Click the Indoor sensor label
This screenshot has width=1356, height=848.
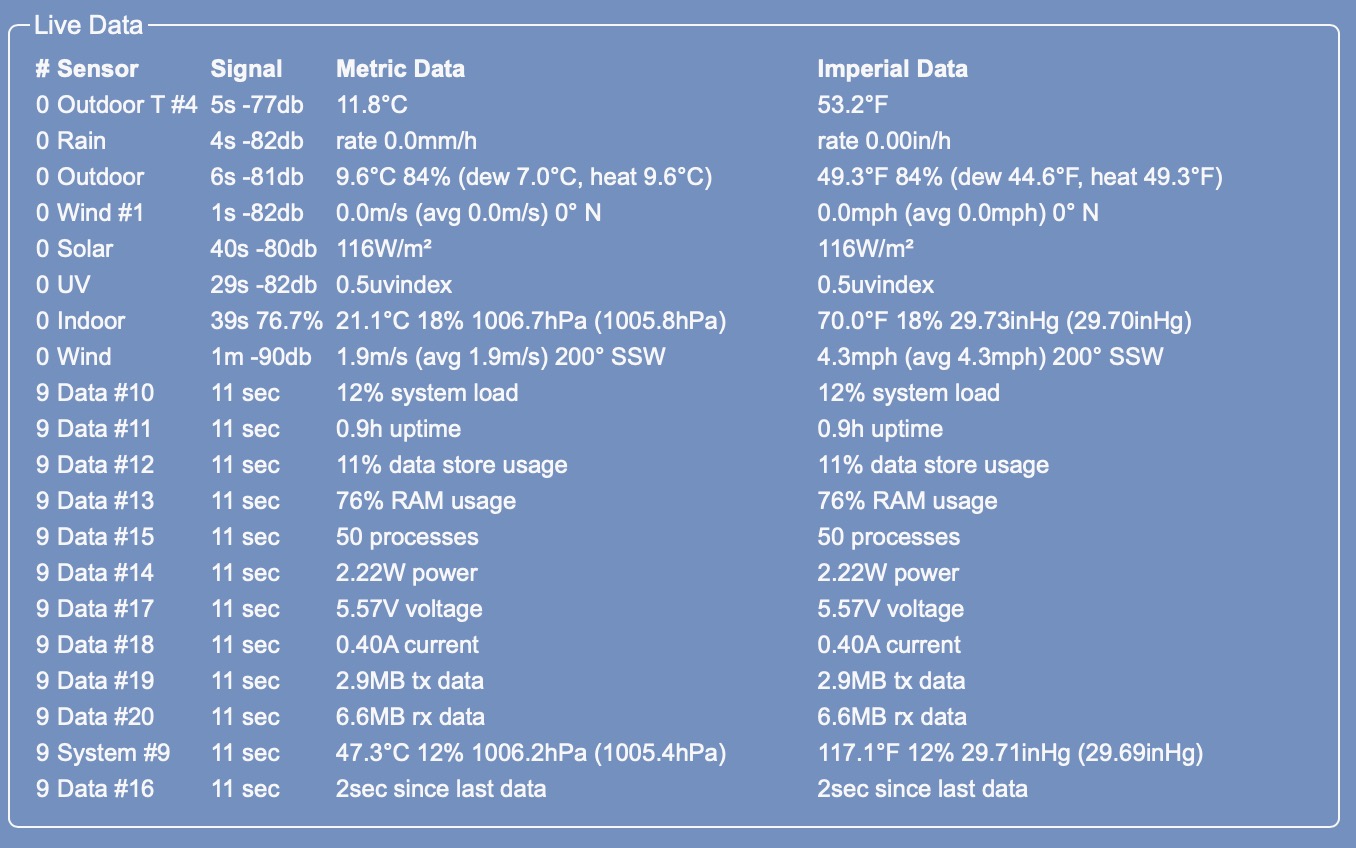pos(91,321)
